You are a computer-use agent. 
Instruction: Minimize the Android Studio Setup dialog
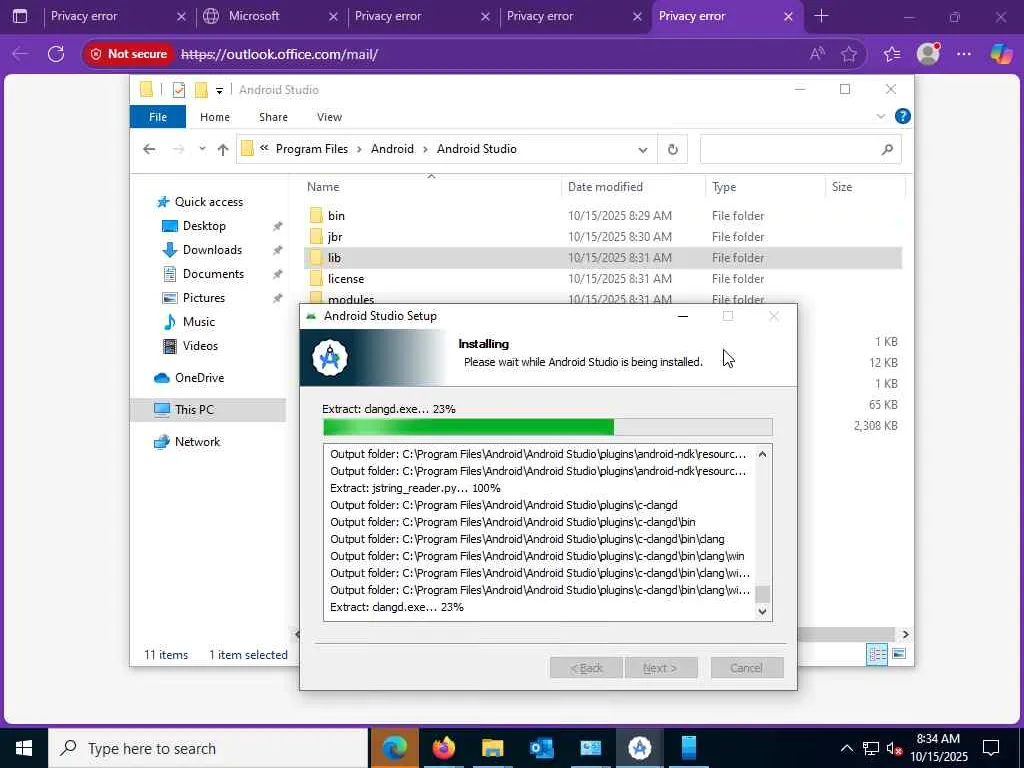(x=683, y=316)
